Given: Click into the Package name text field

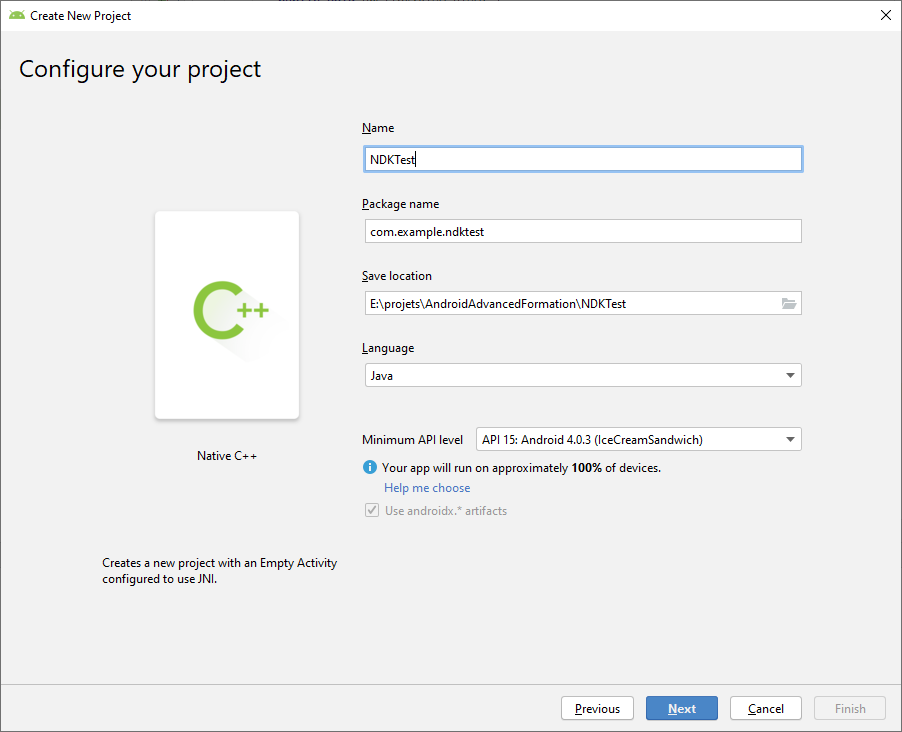Looking at the screenshot, I should [x=581, y=231].
